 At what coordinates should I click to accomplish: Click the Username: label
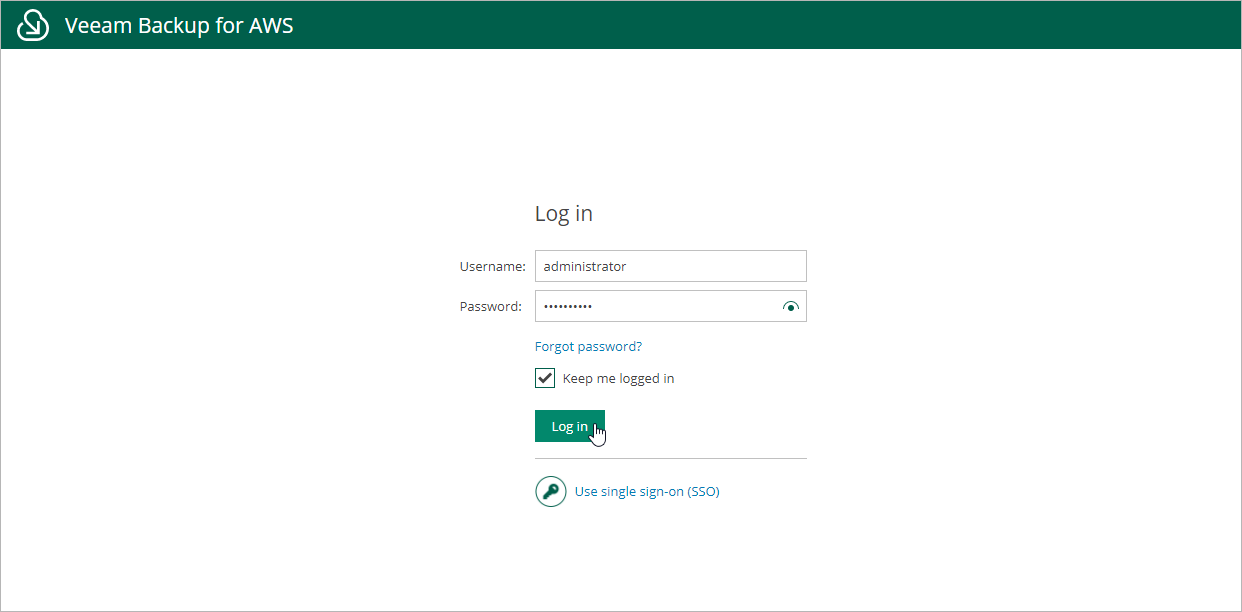tap(493, 266)
